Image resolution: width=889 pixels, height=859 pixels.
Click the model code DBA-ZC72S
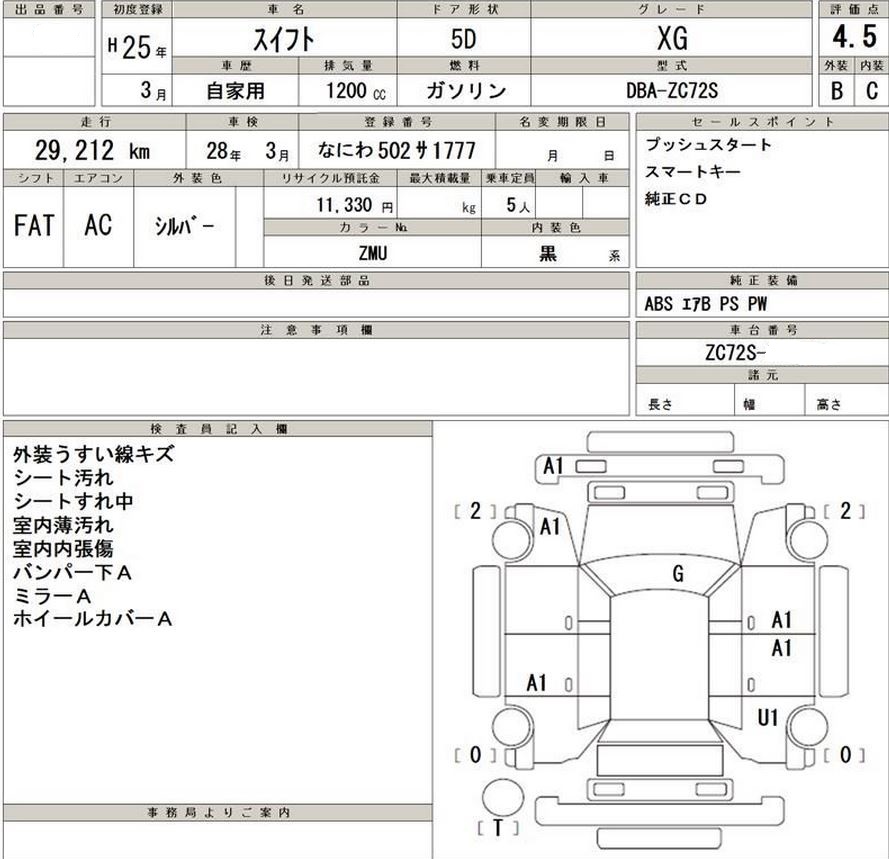pyautogui.click(x=671, y=91)
